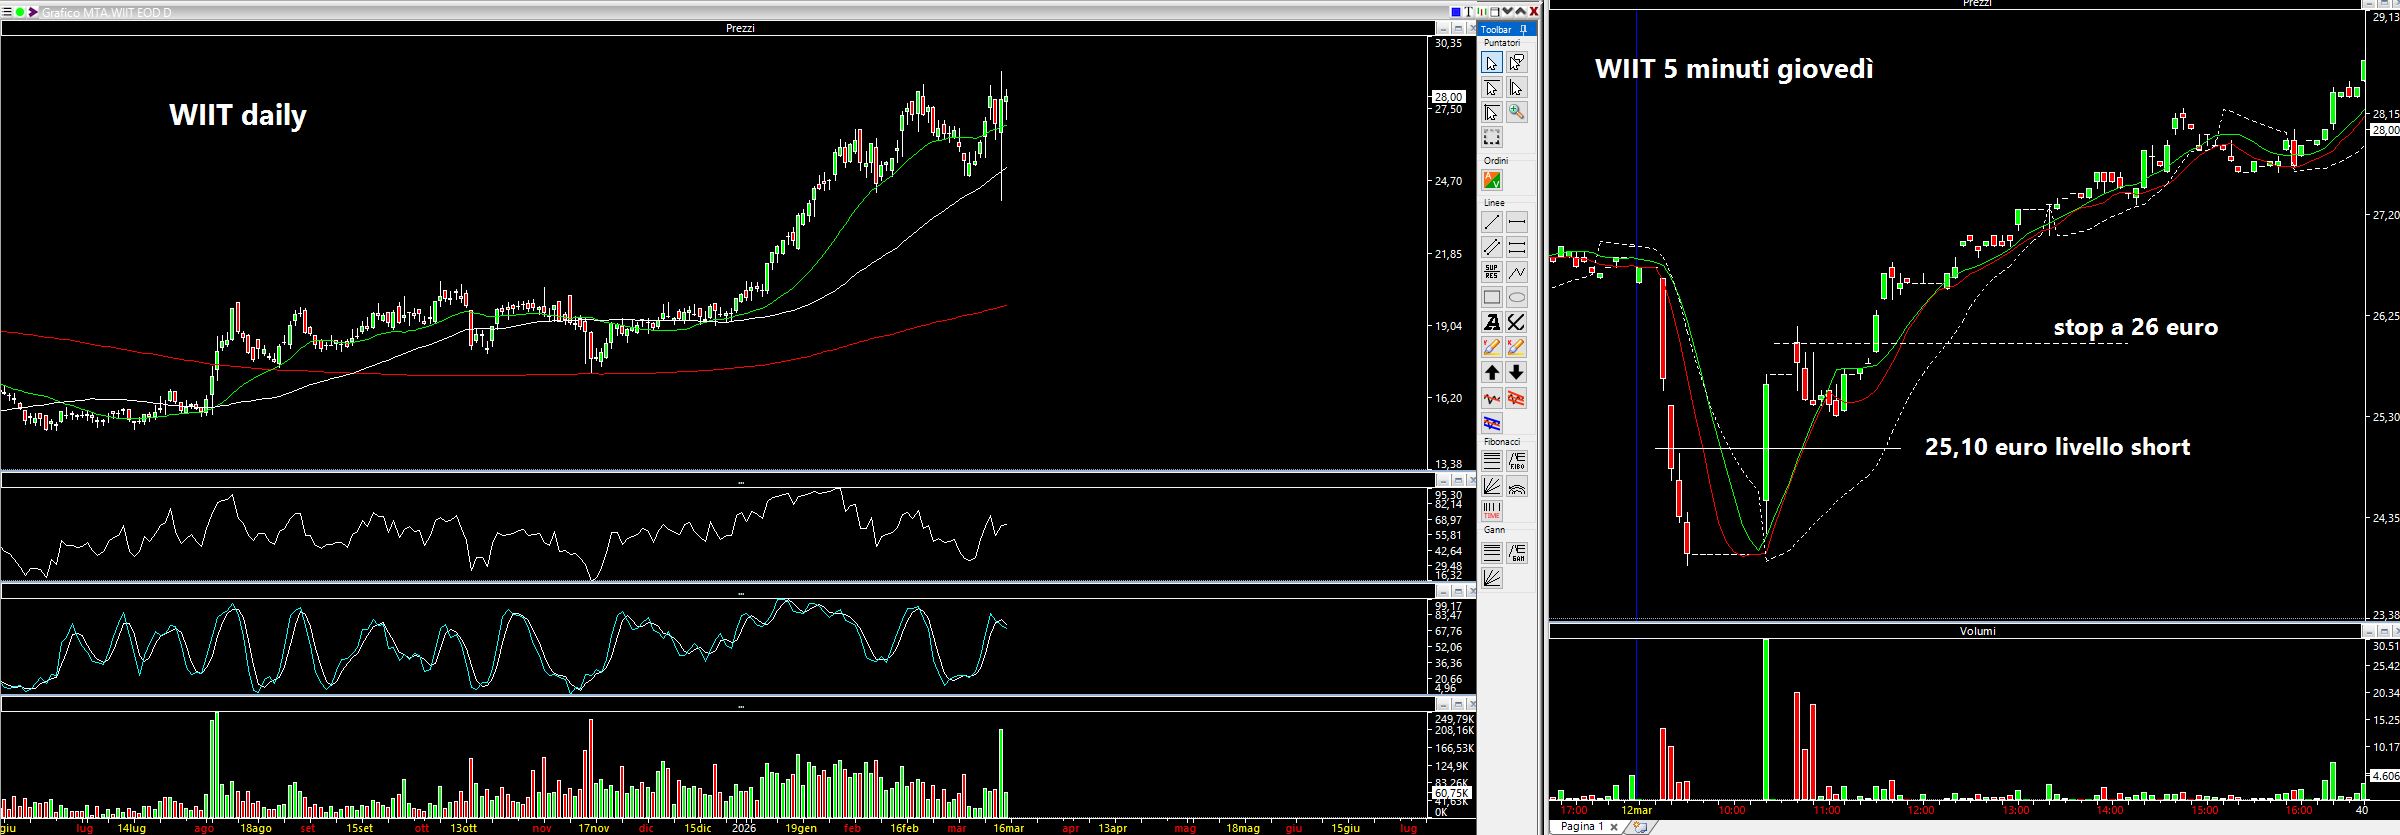Pick the up arrow marker tool
2400x835 pixels.
pyautogui.click(x=1491, y=372)
